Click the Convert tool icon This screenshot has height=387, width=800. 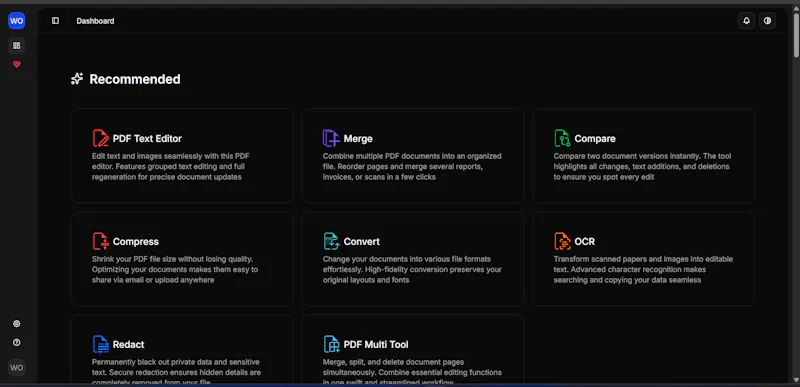pyautogui.click(x=331, y=241)
